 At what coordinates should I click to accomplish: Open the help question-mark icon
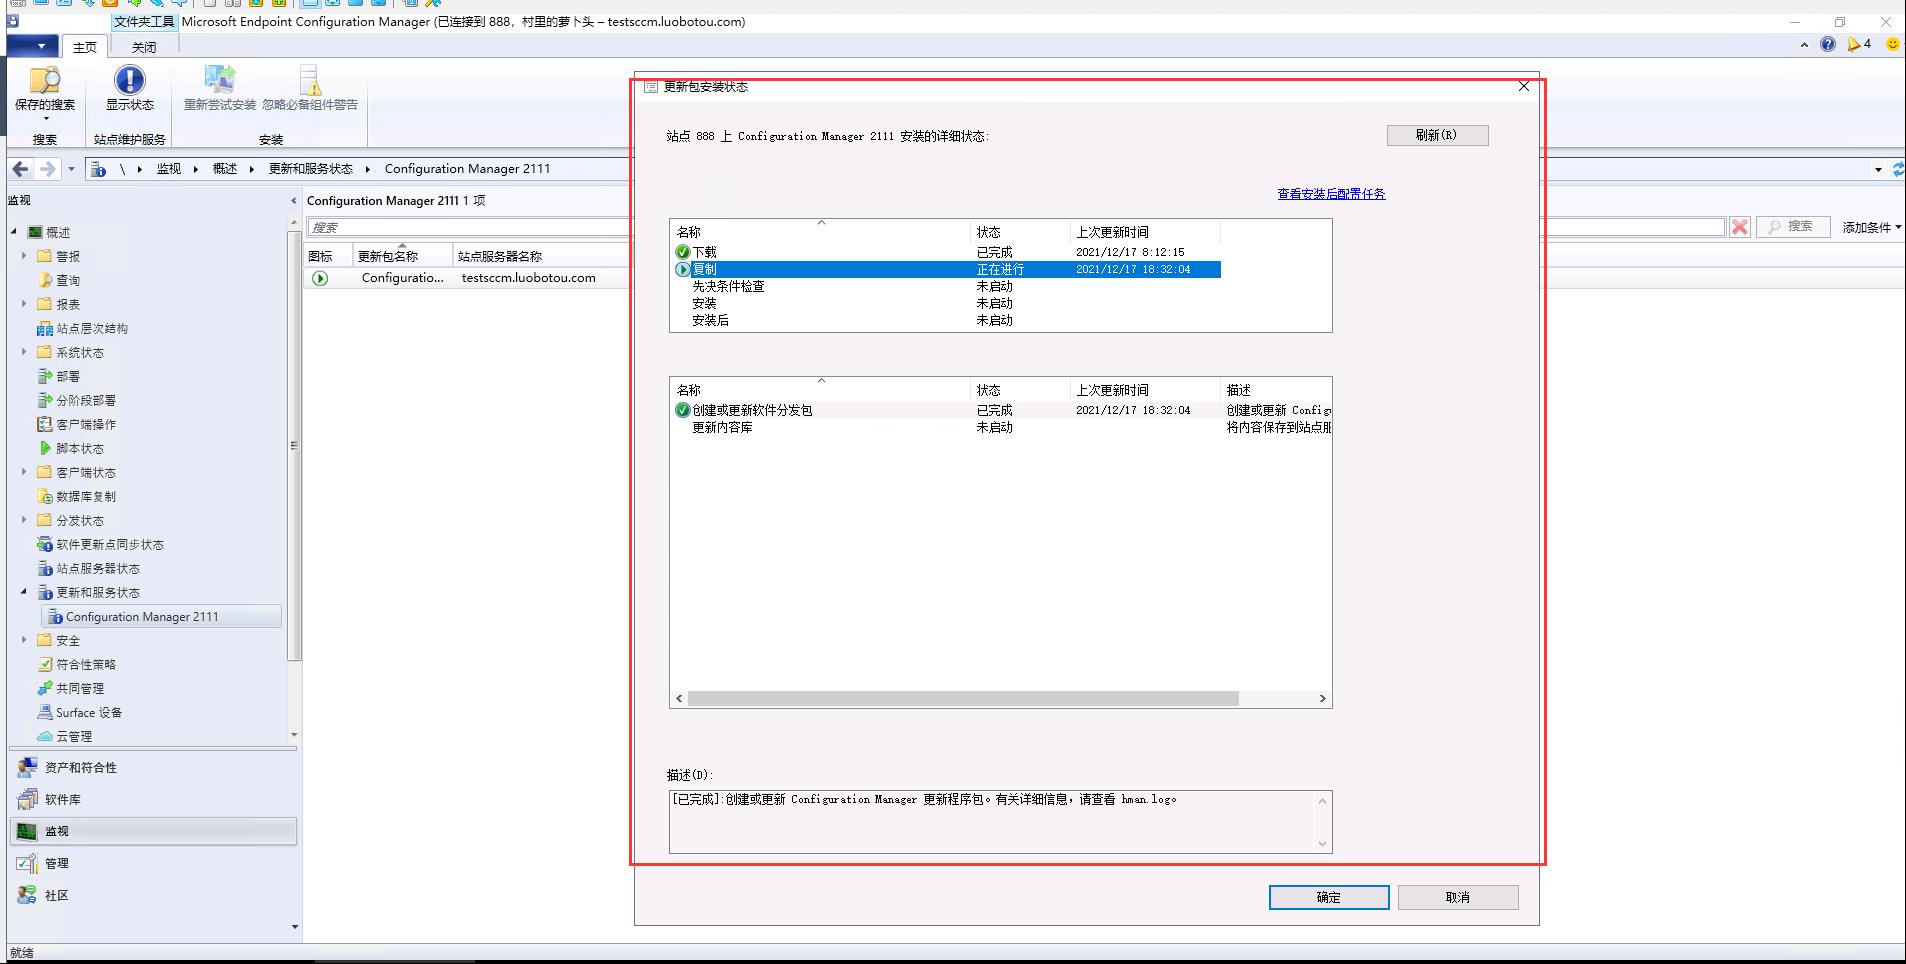(x=1828, y=44)
